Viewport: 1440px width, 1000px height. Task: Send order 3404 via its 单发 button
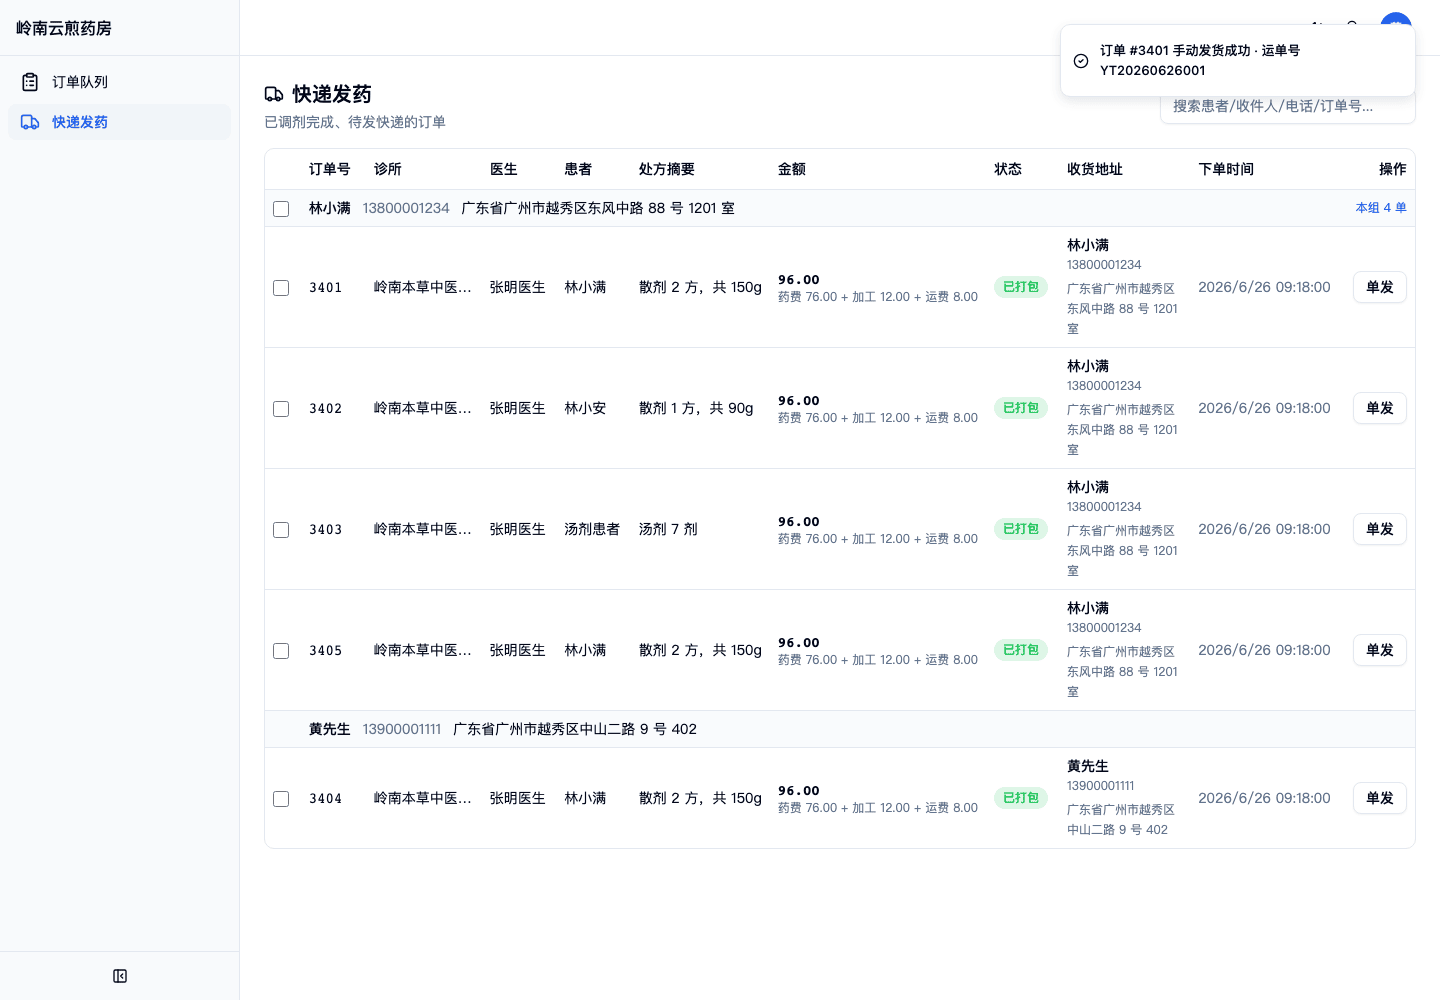(1380, 798)
